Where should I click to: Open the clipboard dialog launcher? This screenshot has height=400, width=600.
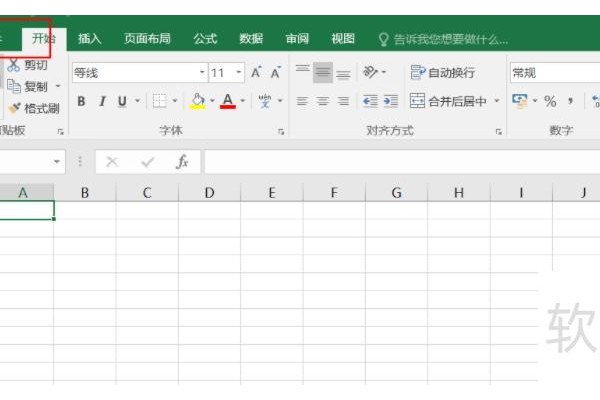coord(60,132)
